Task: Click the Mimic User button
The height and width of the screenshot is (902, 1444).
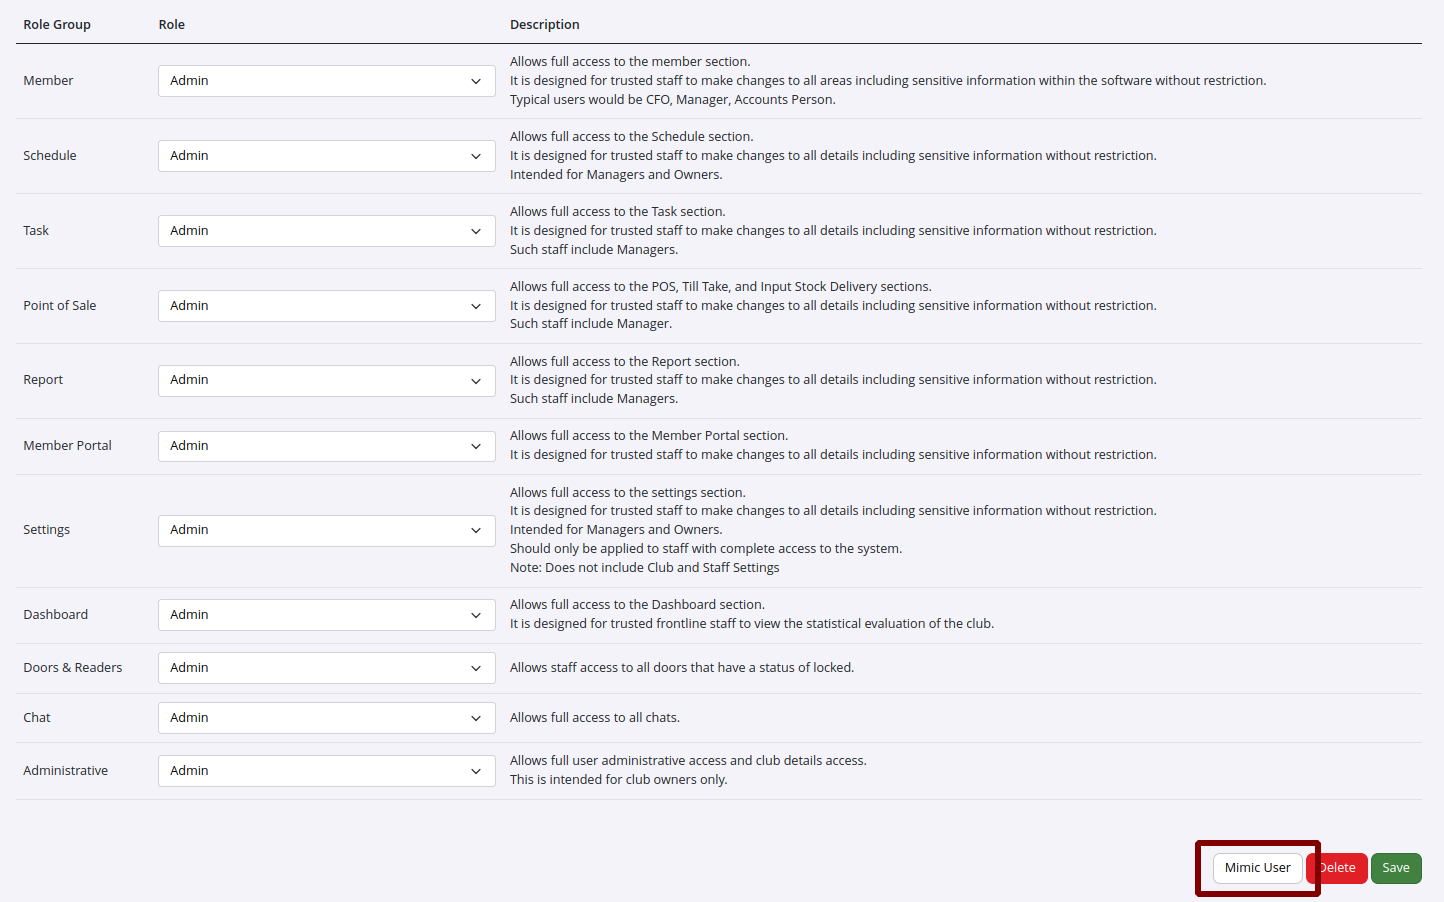Action: pos(1257,868)
